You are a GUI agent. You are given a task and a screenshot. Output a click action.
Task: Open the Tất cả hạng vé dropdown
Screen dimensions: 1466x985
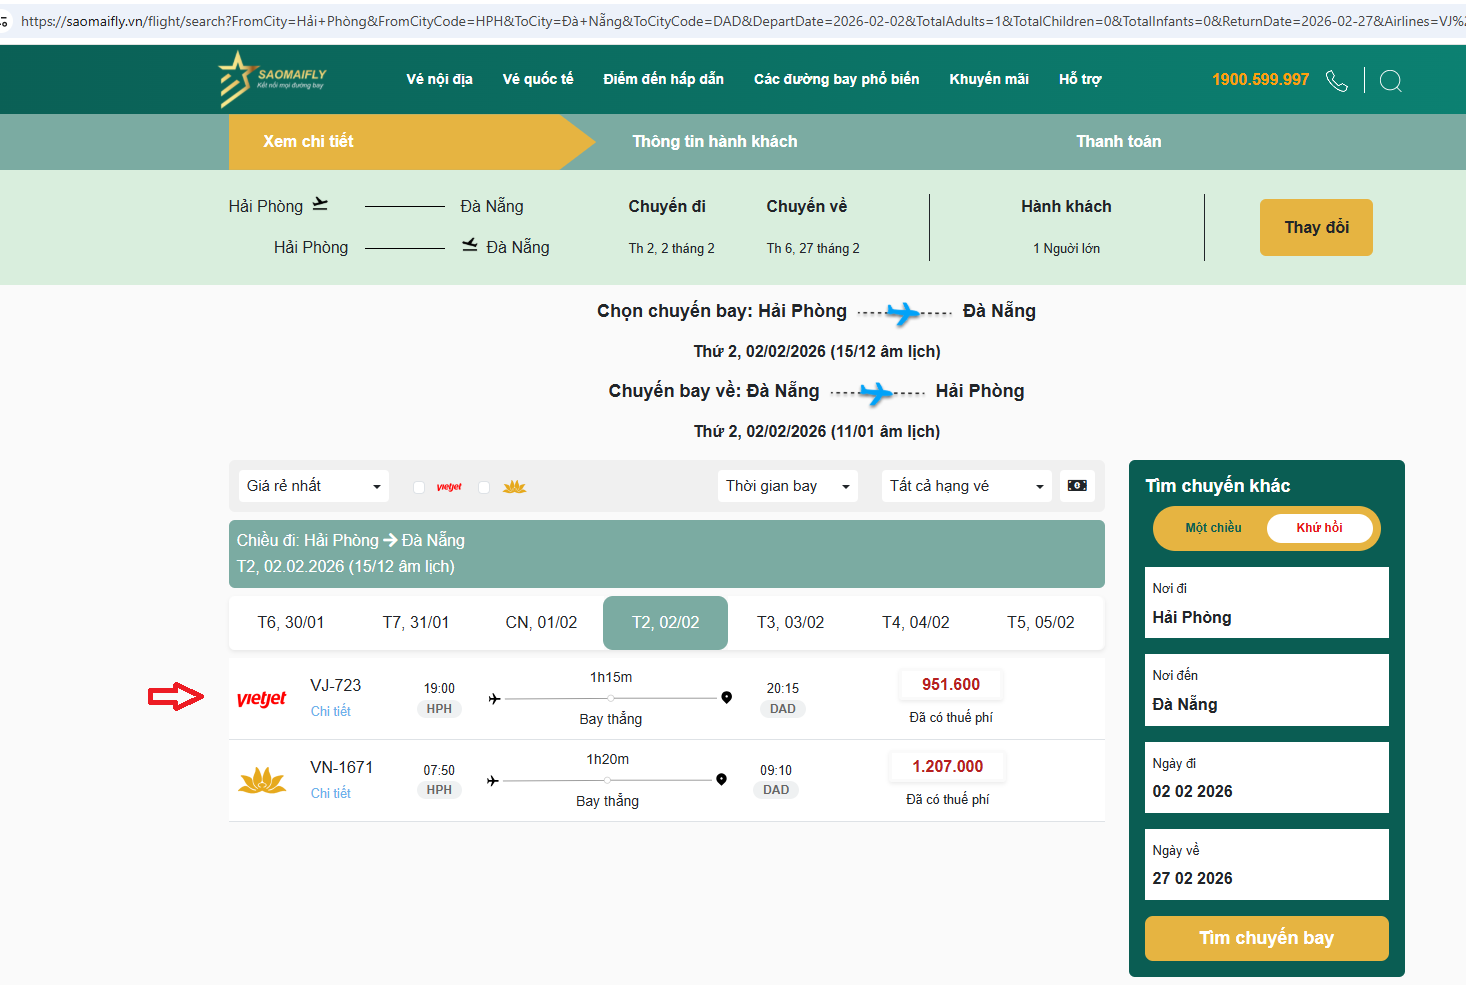pos(966,486)
